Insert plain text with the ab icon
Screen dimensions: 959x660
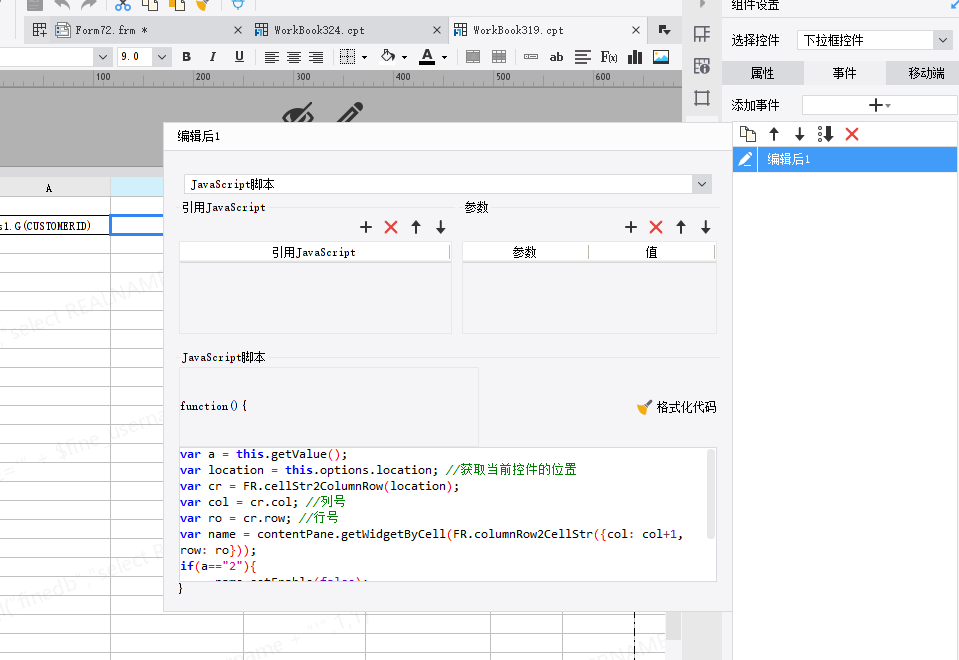pyautogui.click(x=556, y=57)
